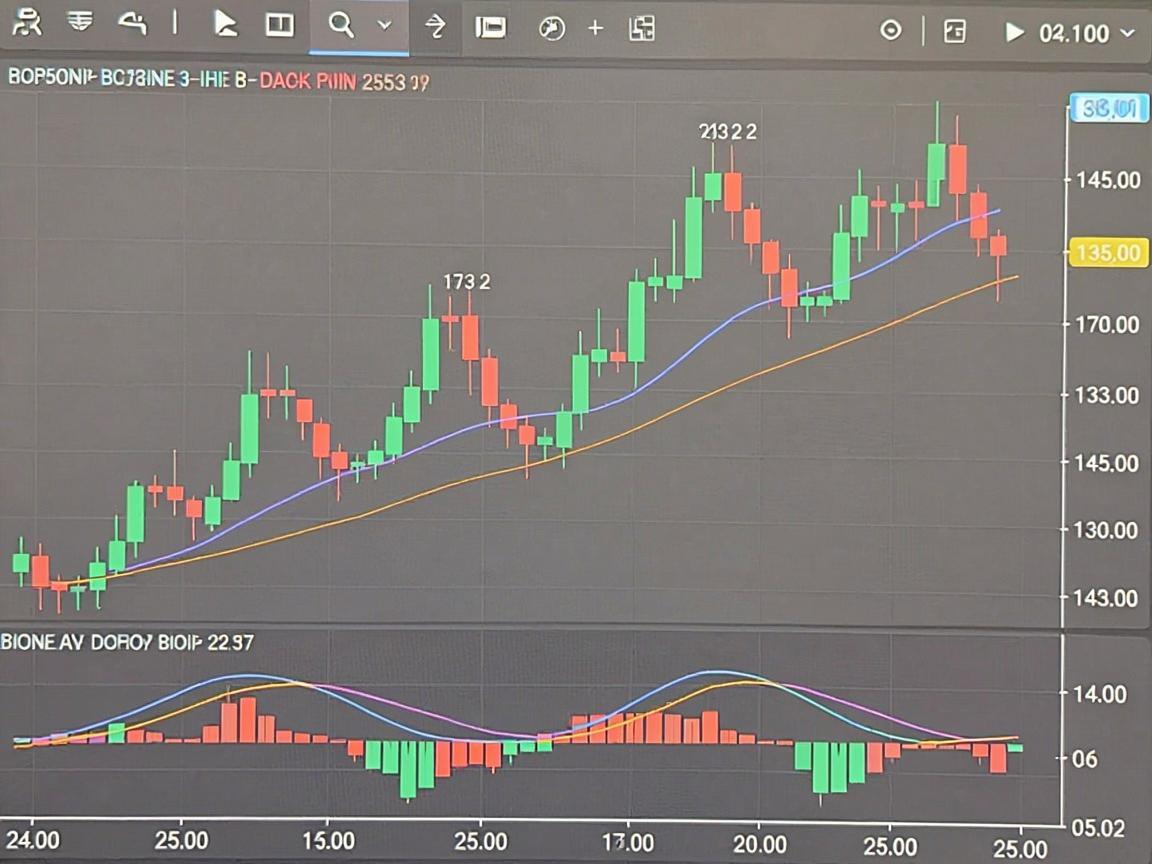
Task: Click the blue price tag on the axis
Action: (x=1109, y=109)
